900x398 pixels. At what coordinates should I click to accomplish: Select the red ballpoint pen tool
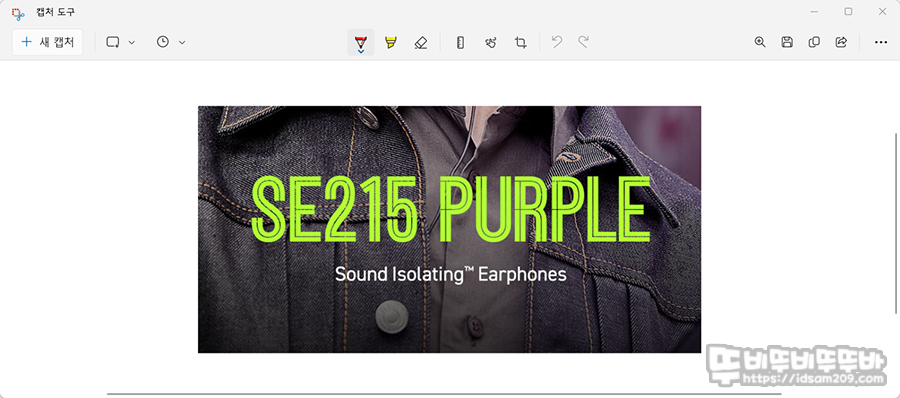360,42
